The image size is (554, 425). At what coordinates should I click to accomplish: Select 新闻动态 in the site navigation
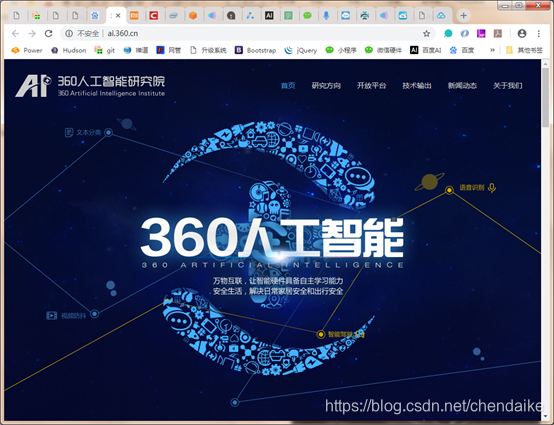[462, 85]
